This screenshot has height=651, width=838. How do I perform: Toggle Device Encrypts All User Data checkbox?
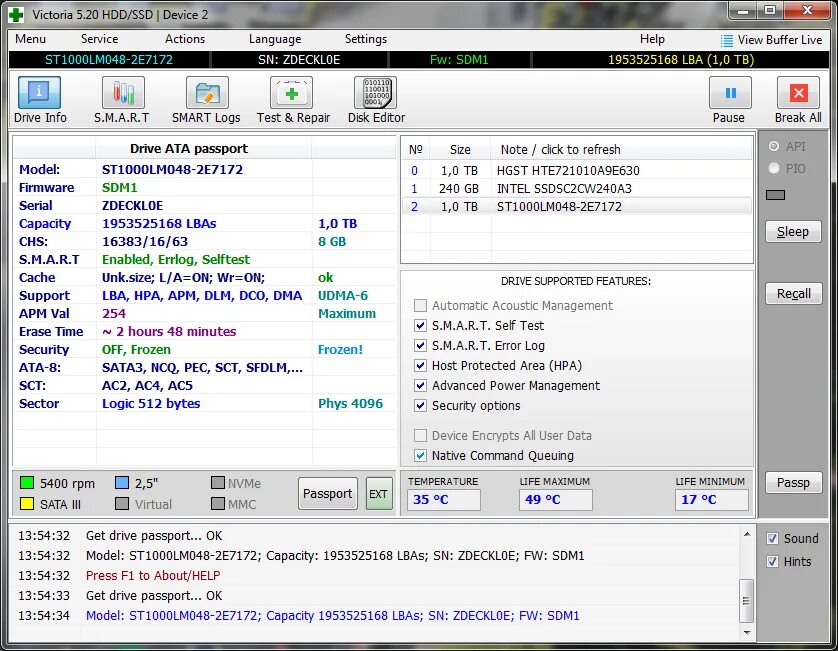click(x=421, y=436)
